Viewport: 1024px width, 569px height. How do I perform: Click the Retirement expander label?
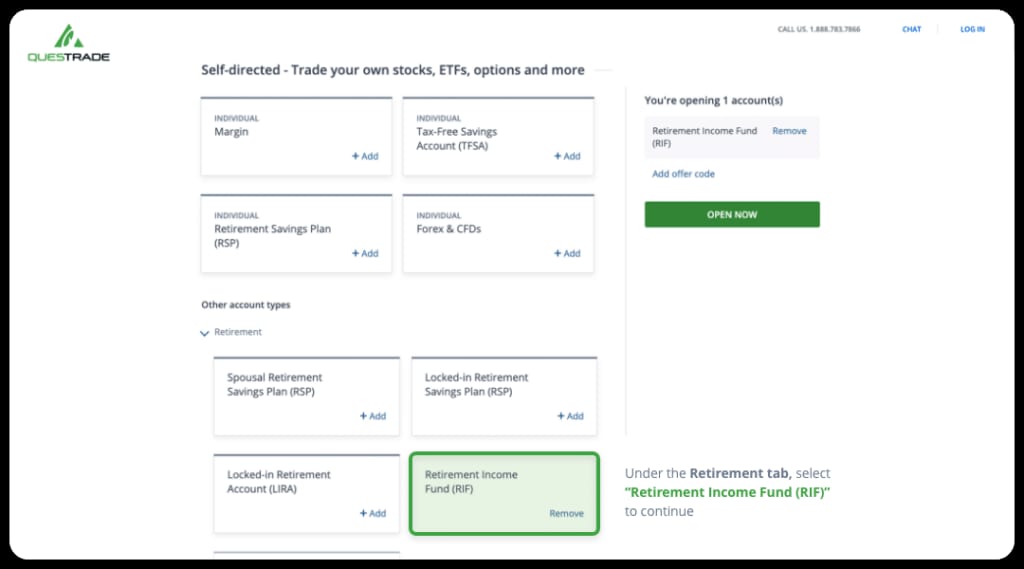coord(238,332)
